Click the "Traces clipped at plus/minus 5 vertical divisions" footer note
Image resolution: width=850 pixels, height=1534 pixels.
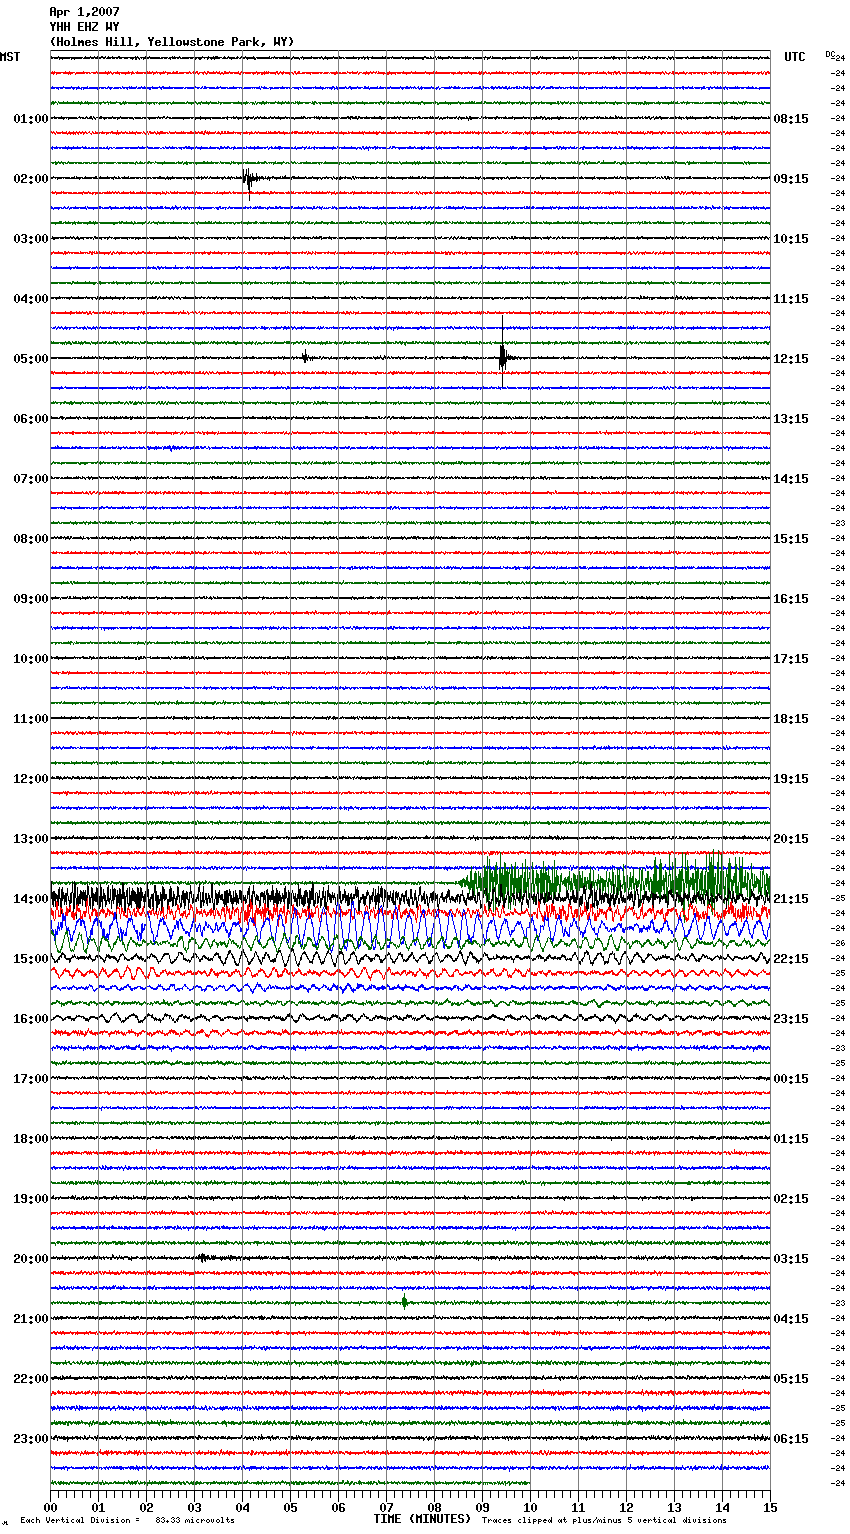604,1521
